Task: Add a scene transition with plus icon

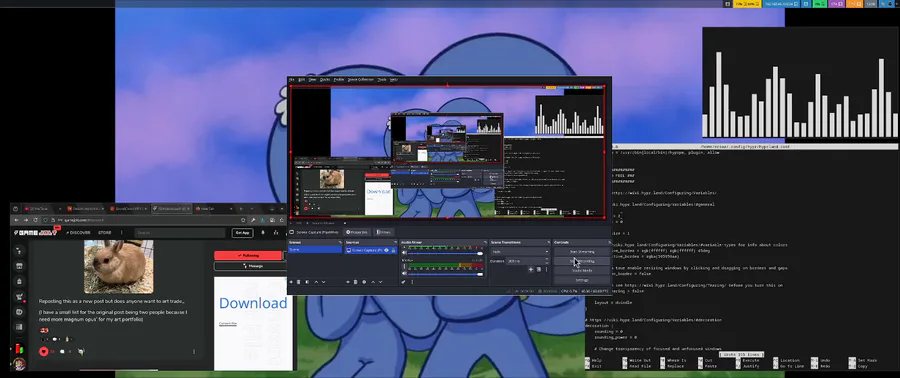Action: coord(531,269)
